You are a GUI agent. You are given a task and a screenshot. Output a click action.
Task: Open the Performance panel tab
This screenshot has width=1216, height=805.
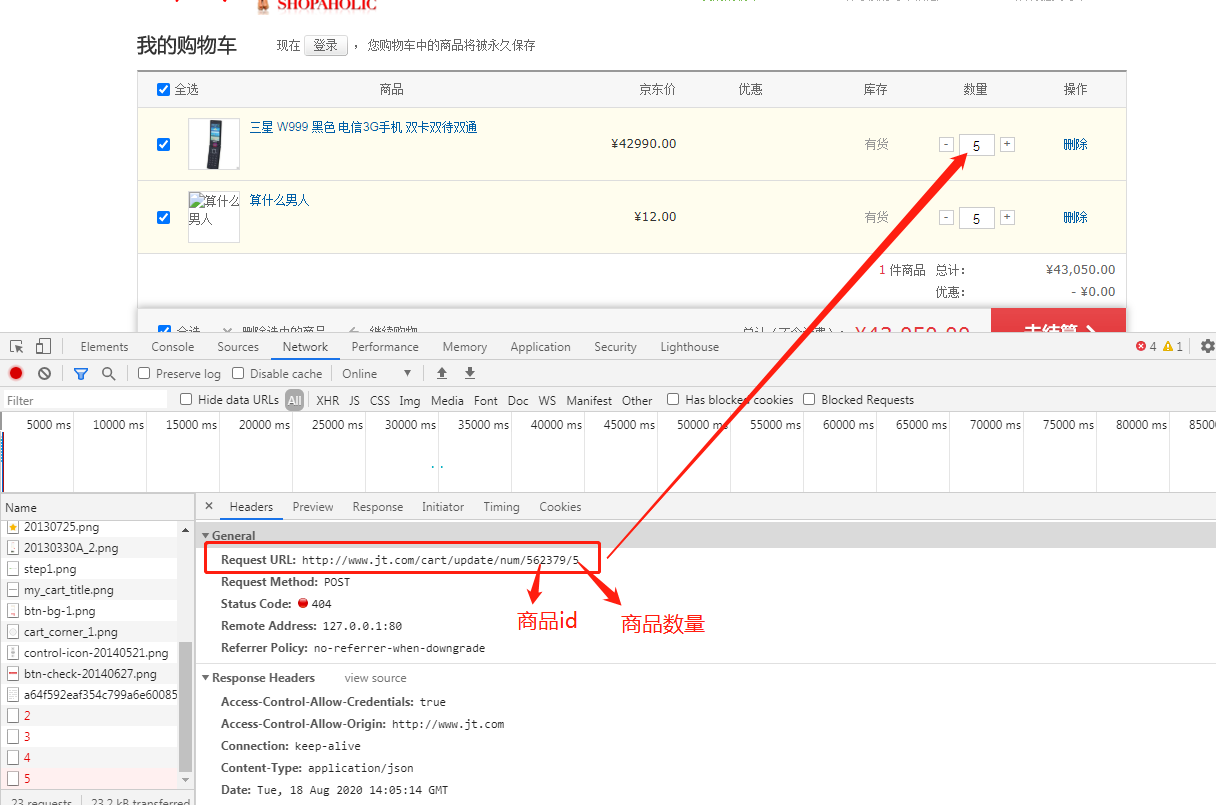coord(385,347)
